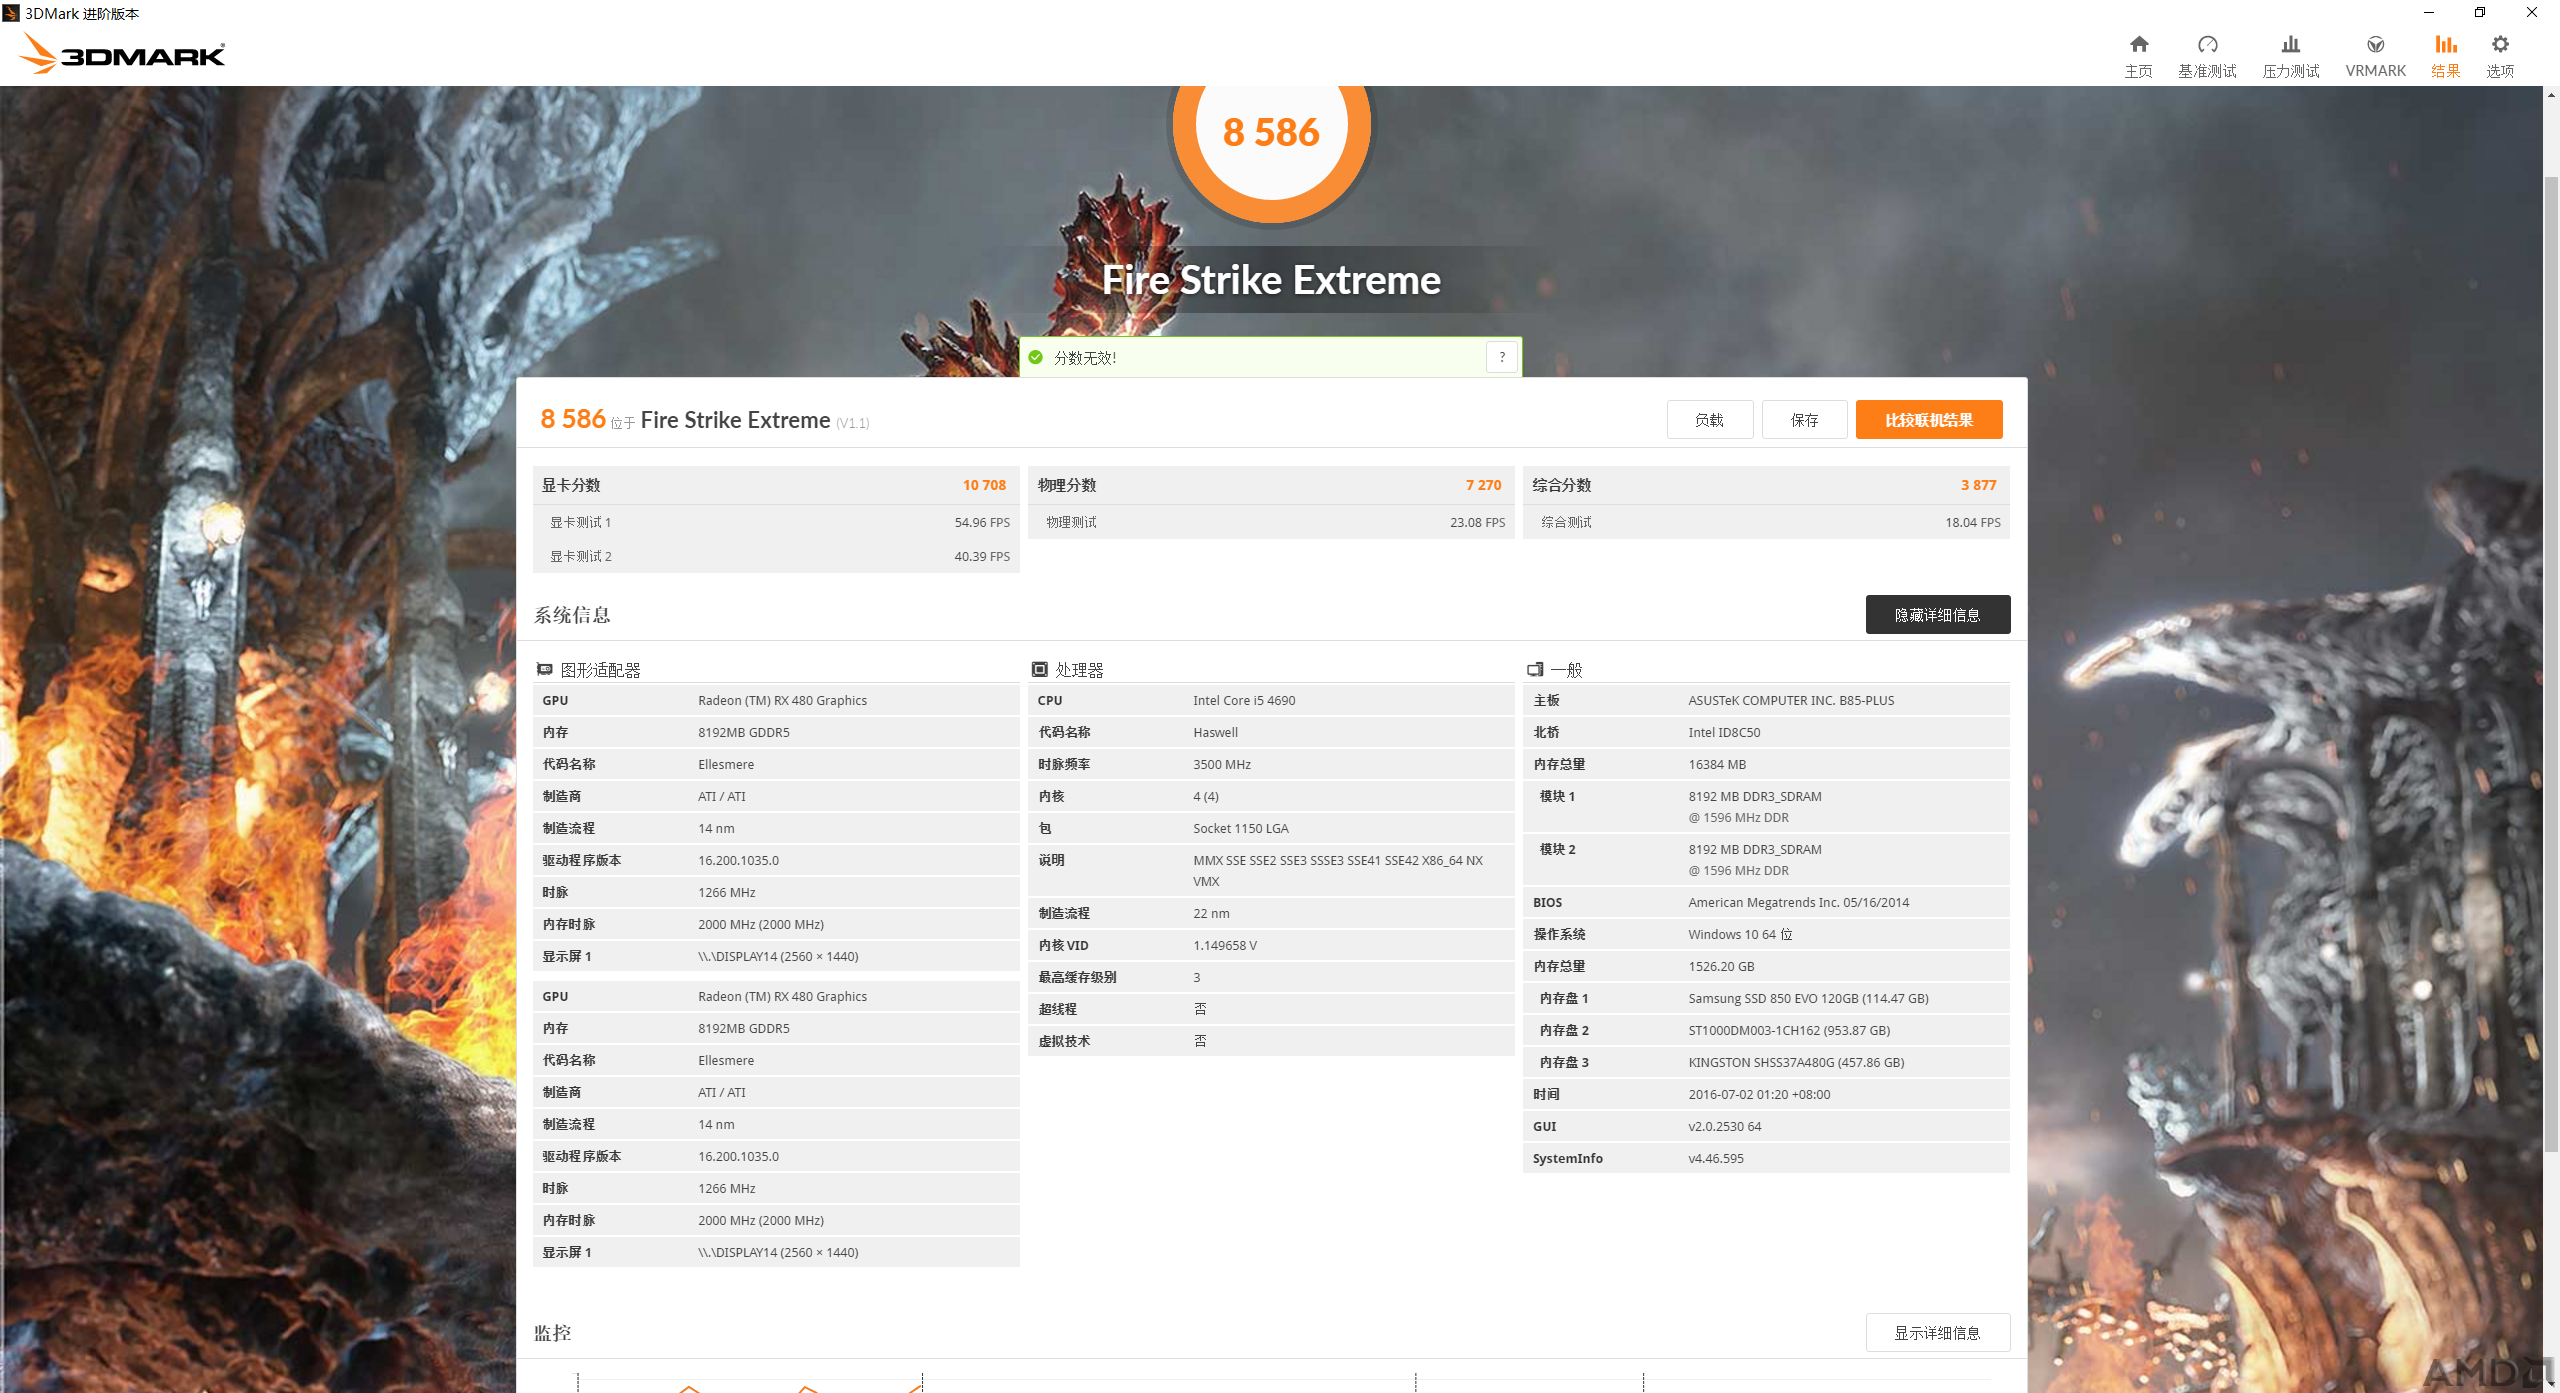Click the ASUSTeK B85-PLUS motherboard value
This screenshot has width=2560, height=1393.
click(x=1791, y=700)
